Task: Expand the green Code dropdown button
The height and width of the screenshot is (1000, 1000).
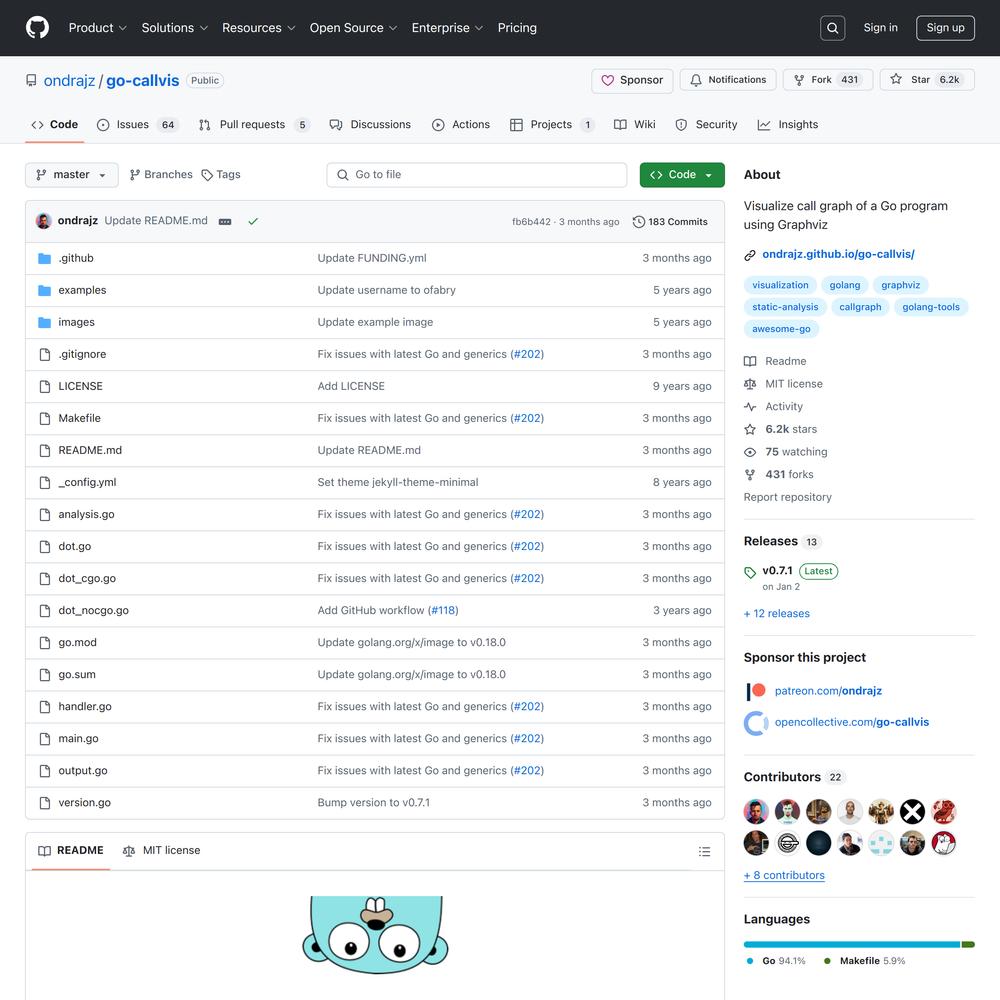Action: 682,175
